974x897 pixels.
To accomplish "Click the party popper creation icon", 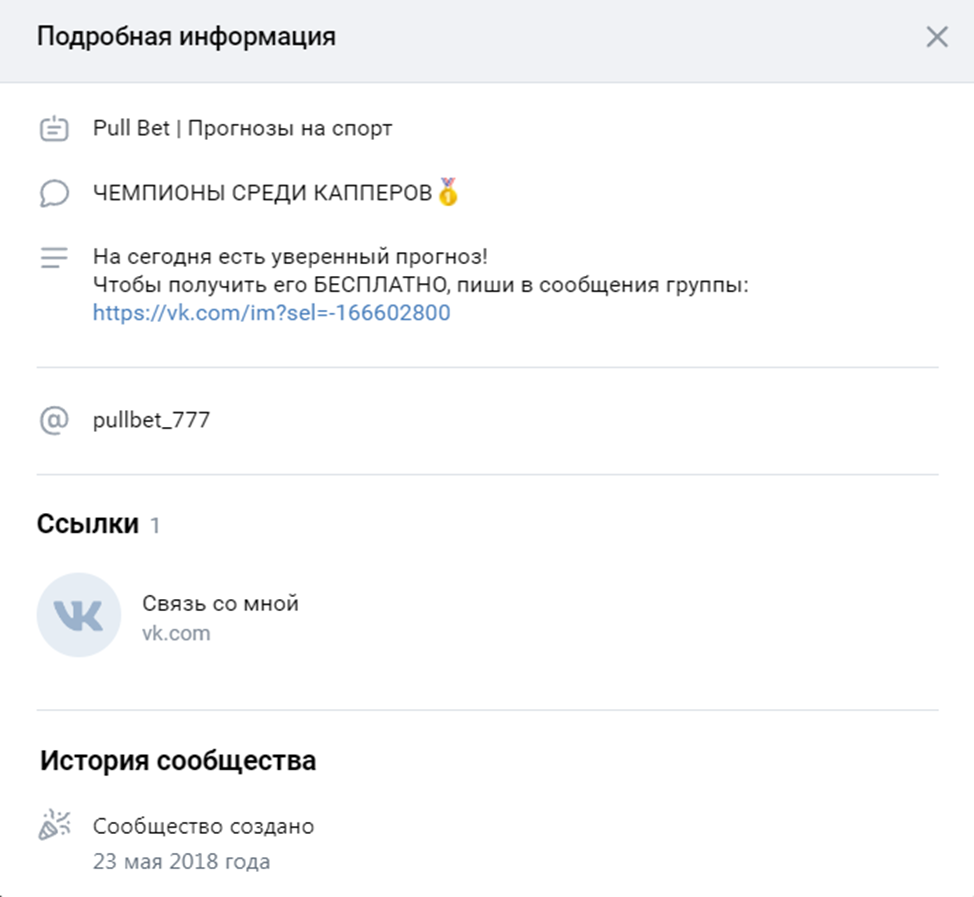I will tap(55, 825).
